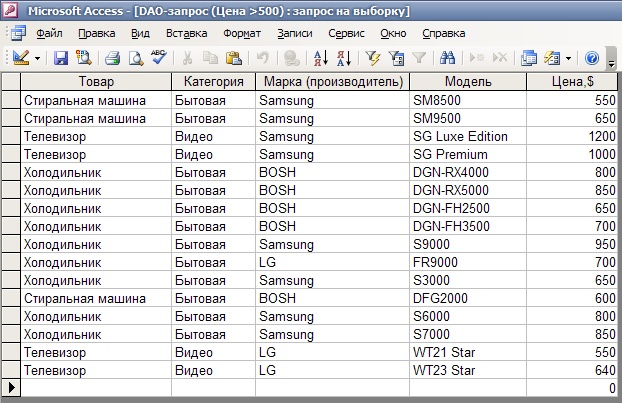Toggle the Apply Filter funnel icon

pyautogui.click(x=419, y=58)
